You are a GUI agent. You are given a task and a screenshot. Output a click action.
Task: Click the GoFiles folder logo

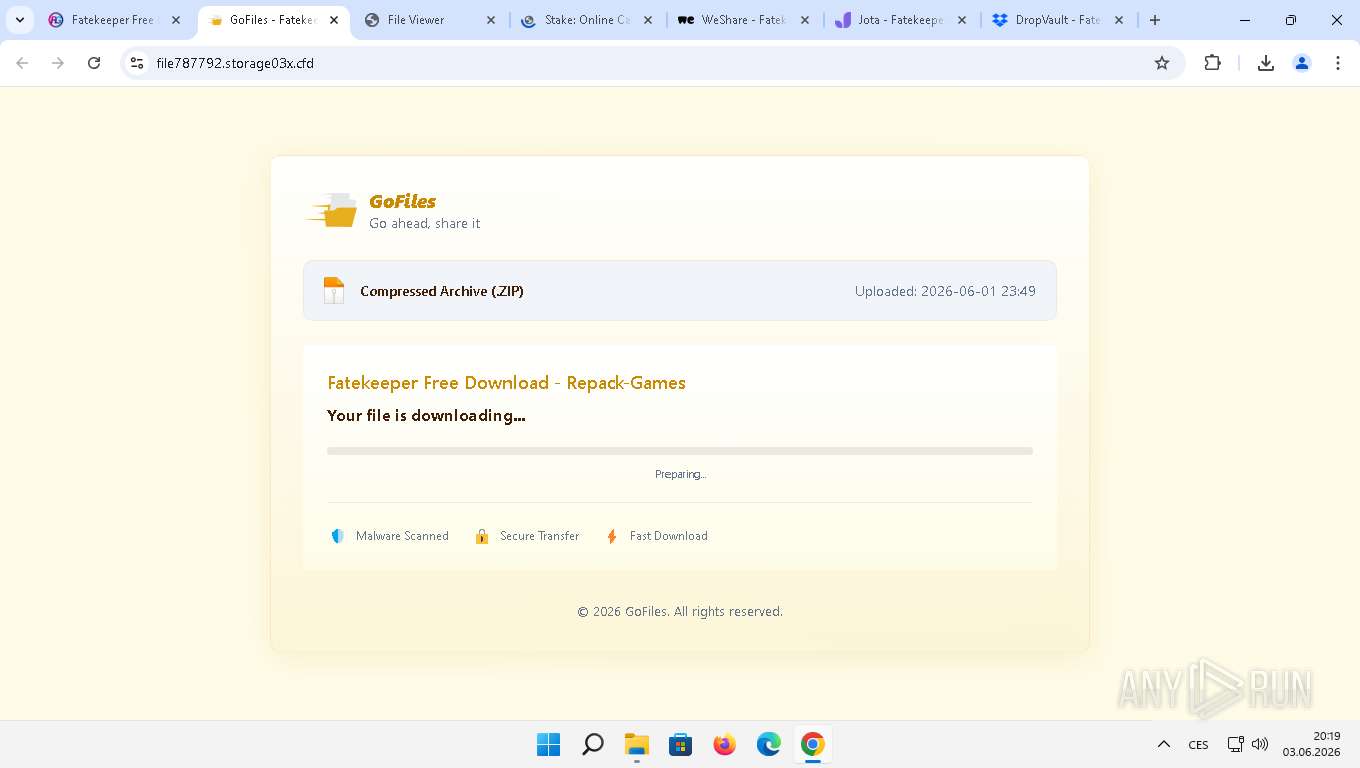point(331,210)
